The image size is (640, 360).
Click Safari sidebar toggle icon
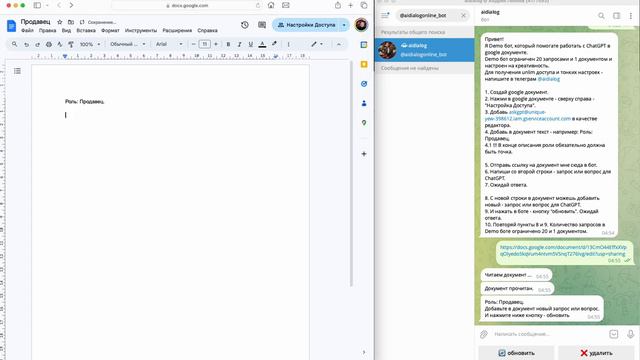[37, 5]
